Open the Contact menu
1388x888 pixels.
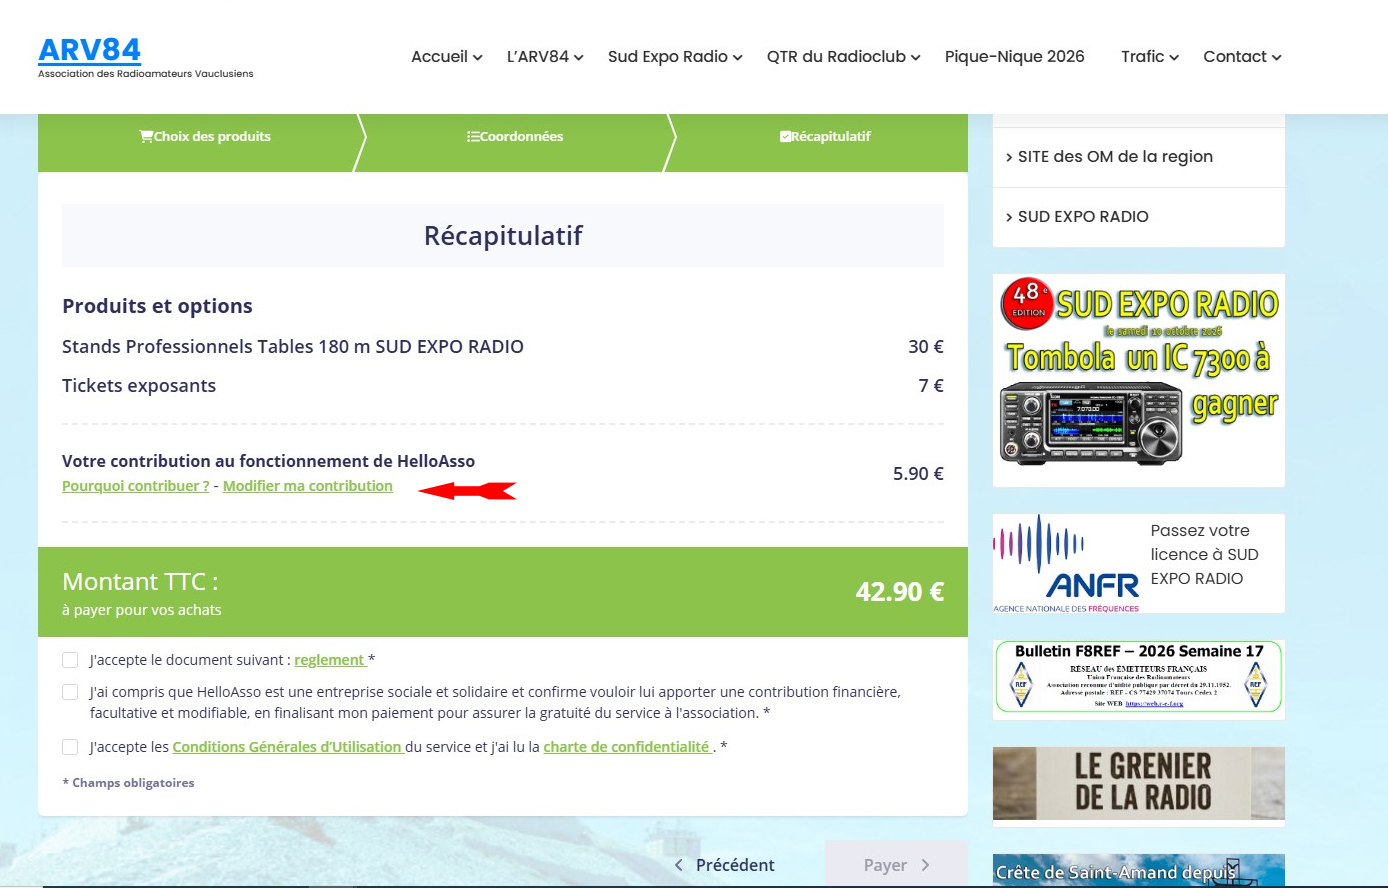pos(1241,57)
